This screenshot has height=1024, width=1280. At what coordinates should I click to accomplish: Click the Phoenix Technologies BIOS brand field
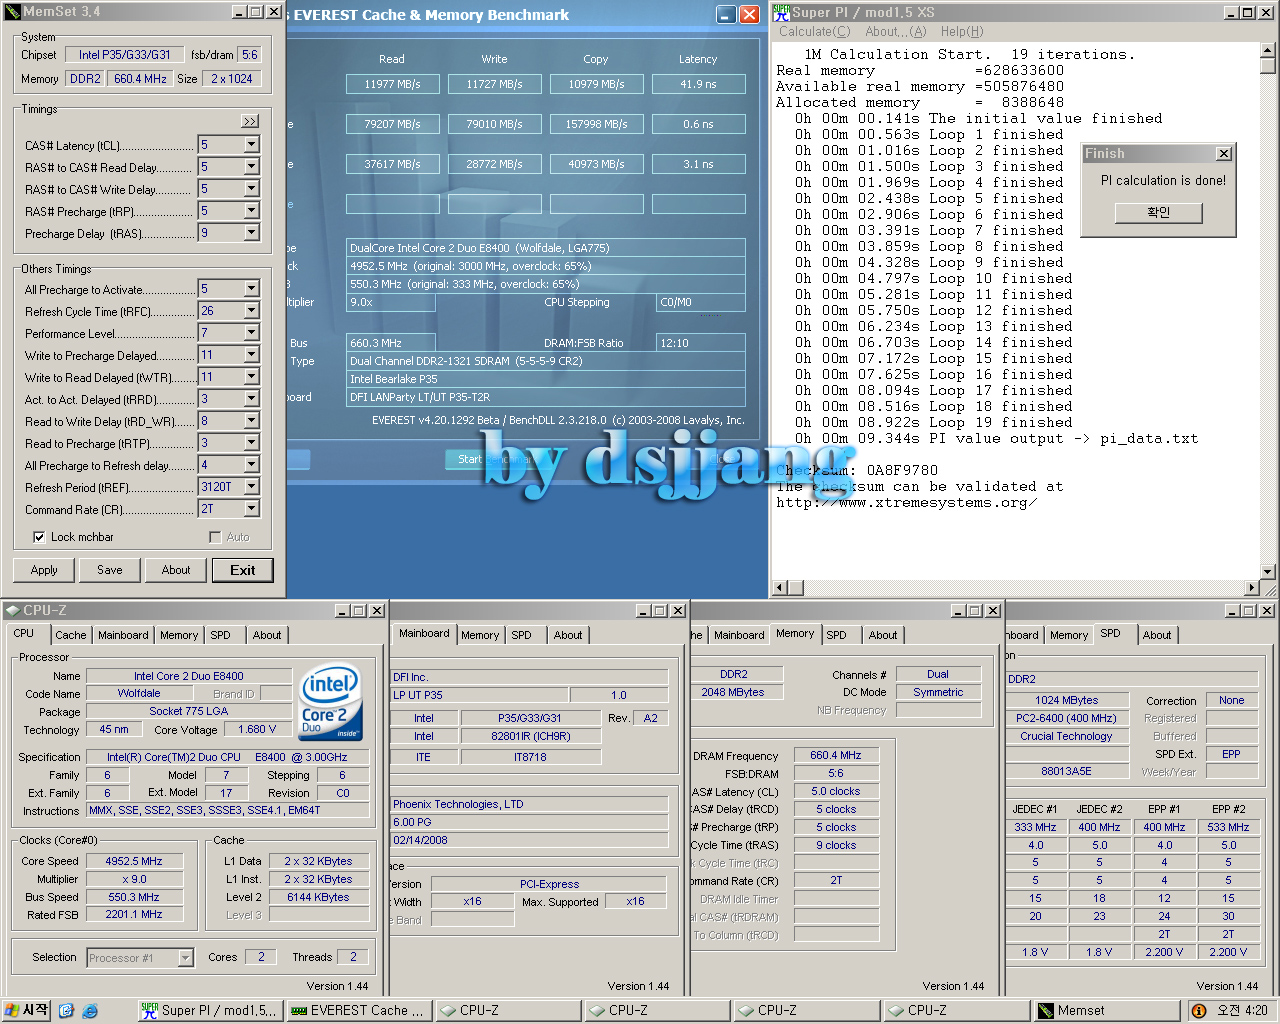529,804
